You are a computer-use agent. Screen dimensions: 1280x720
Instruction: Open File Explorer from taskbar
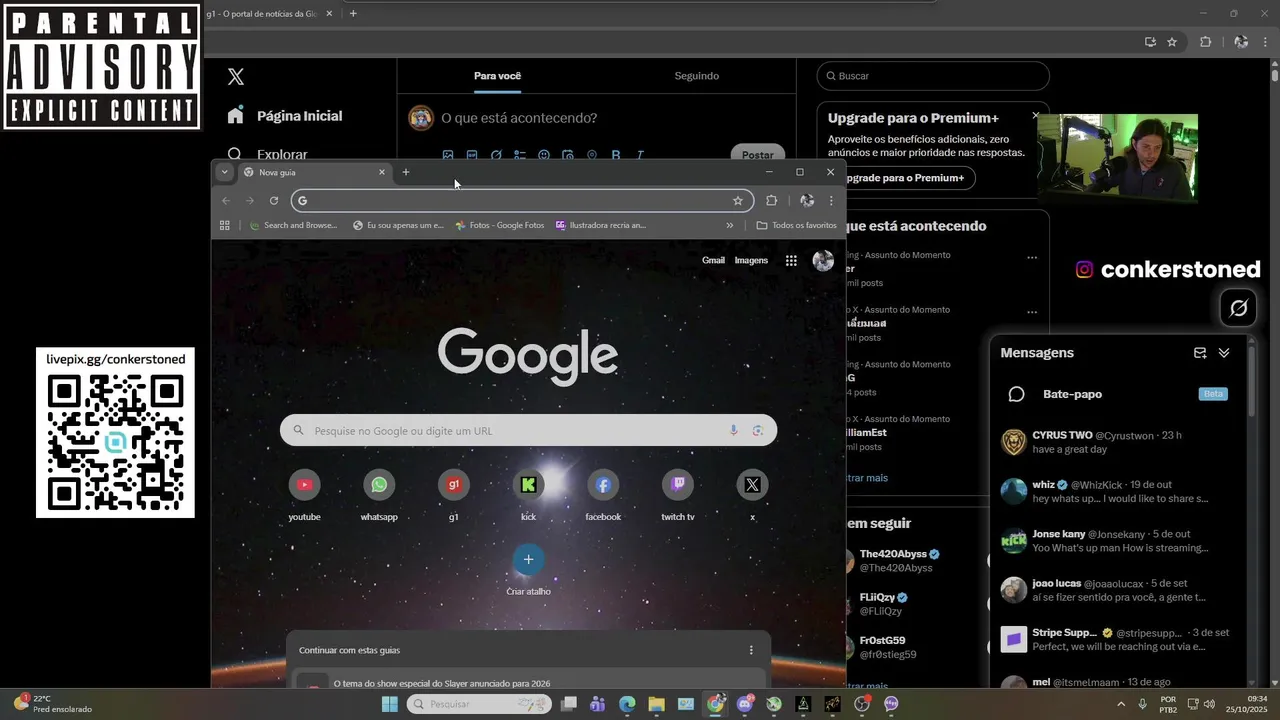[x=656, y=704]
